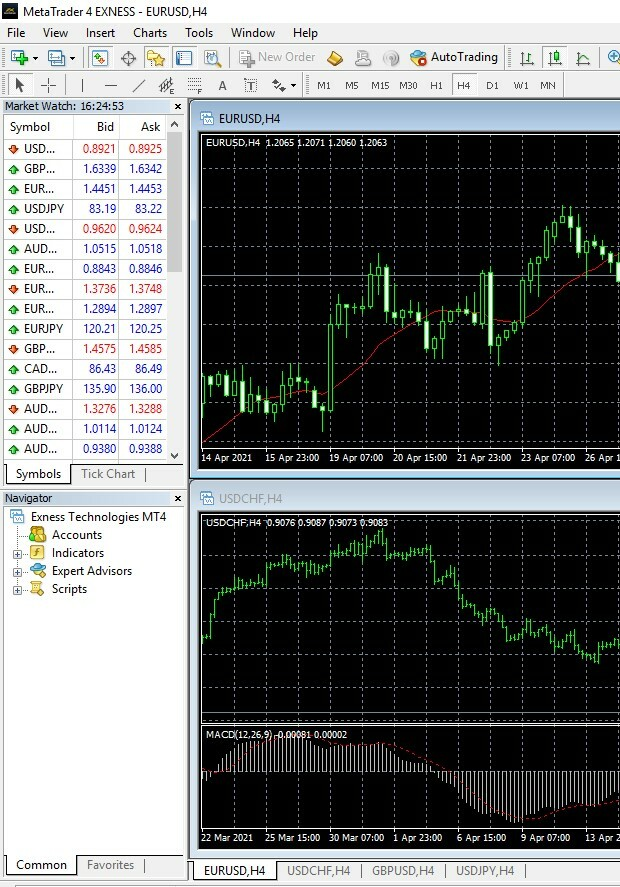
Task: Switch to the GBPUSD,H4 chart tab
Action: 403,871
